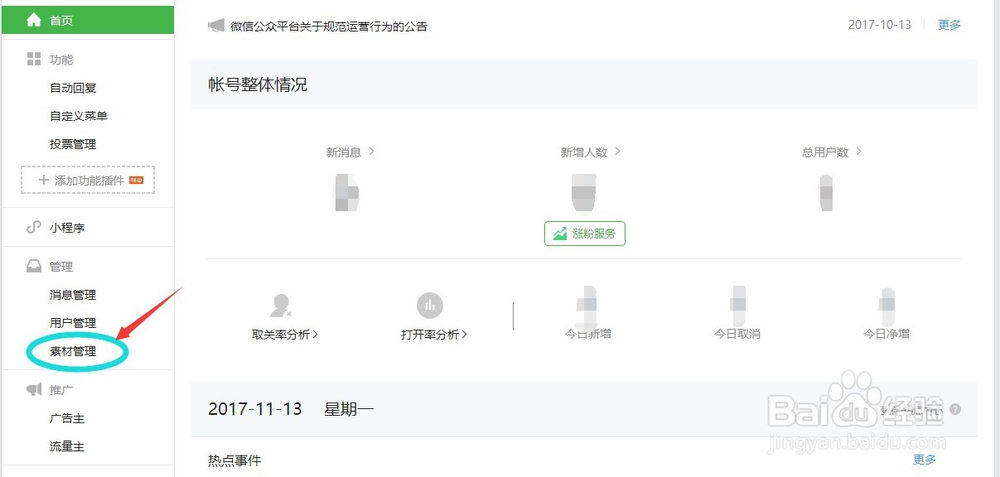
Task: Click the 管理 section label
Action: click(x=61, y=267)
